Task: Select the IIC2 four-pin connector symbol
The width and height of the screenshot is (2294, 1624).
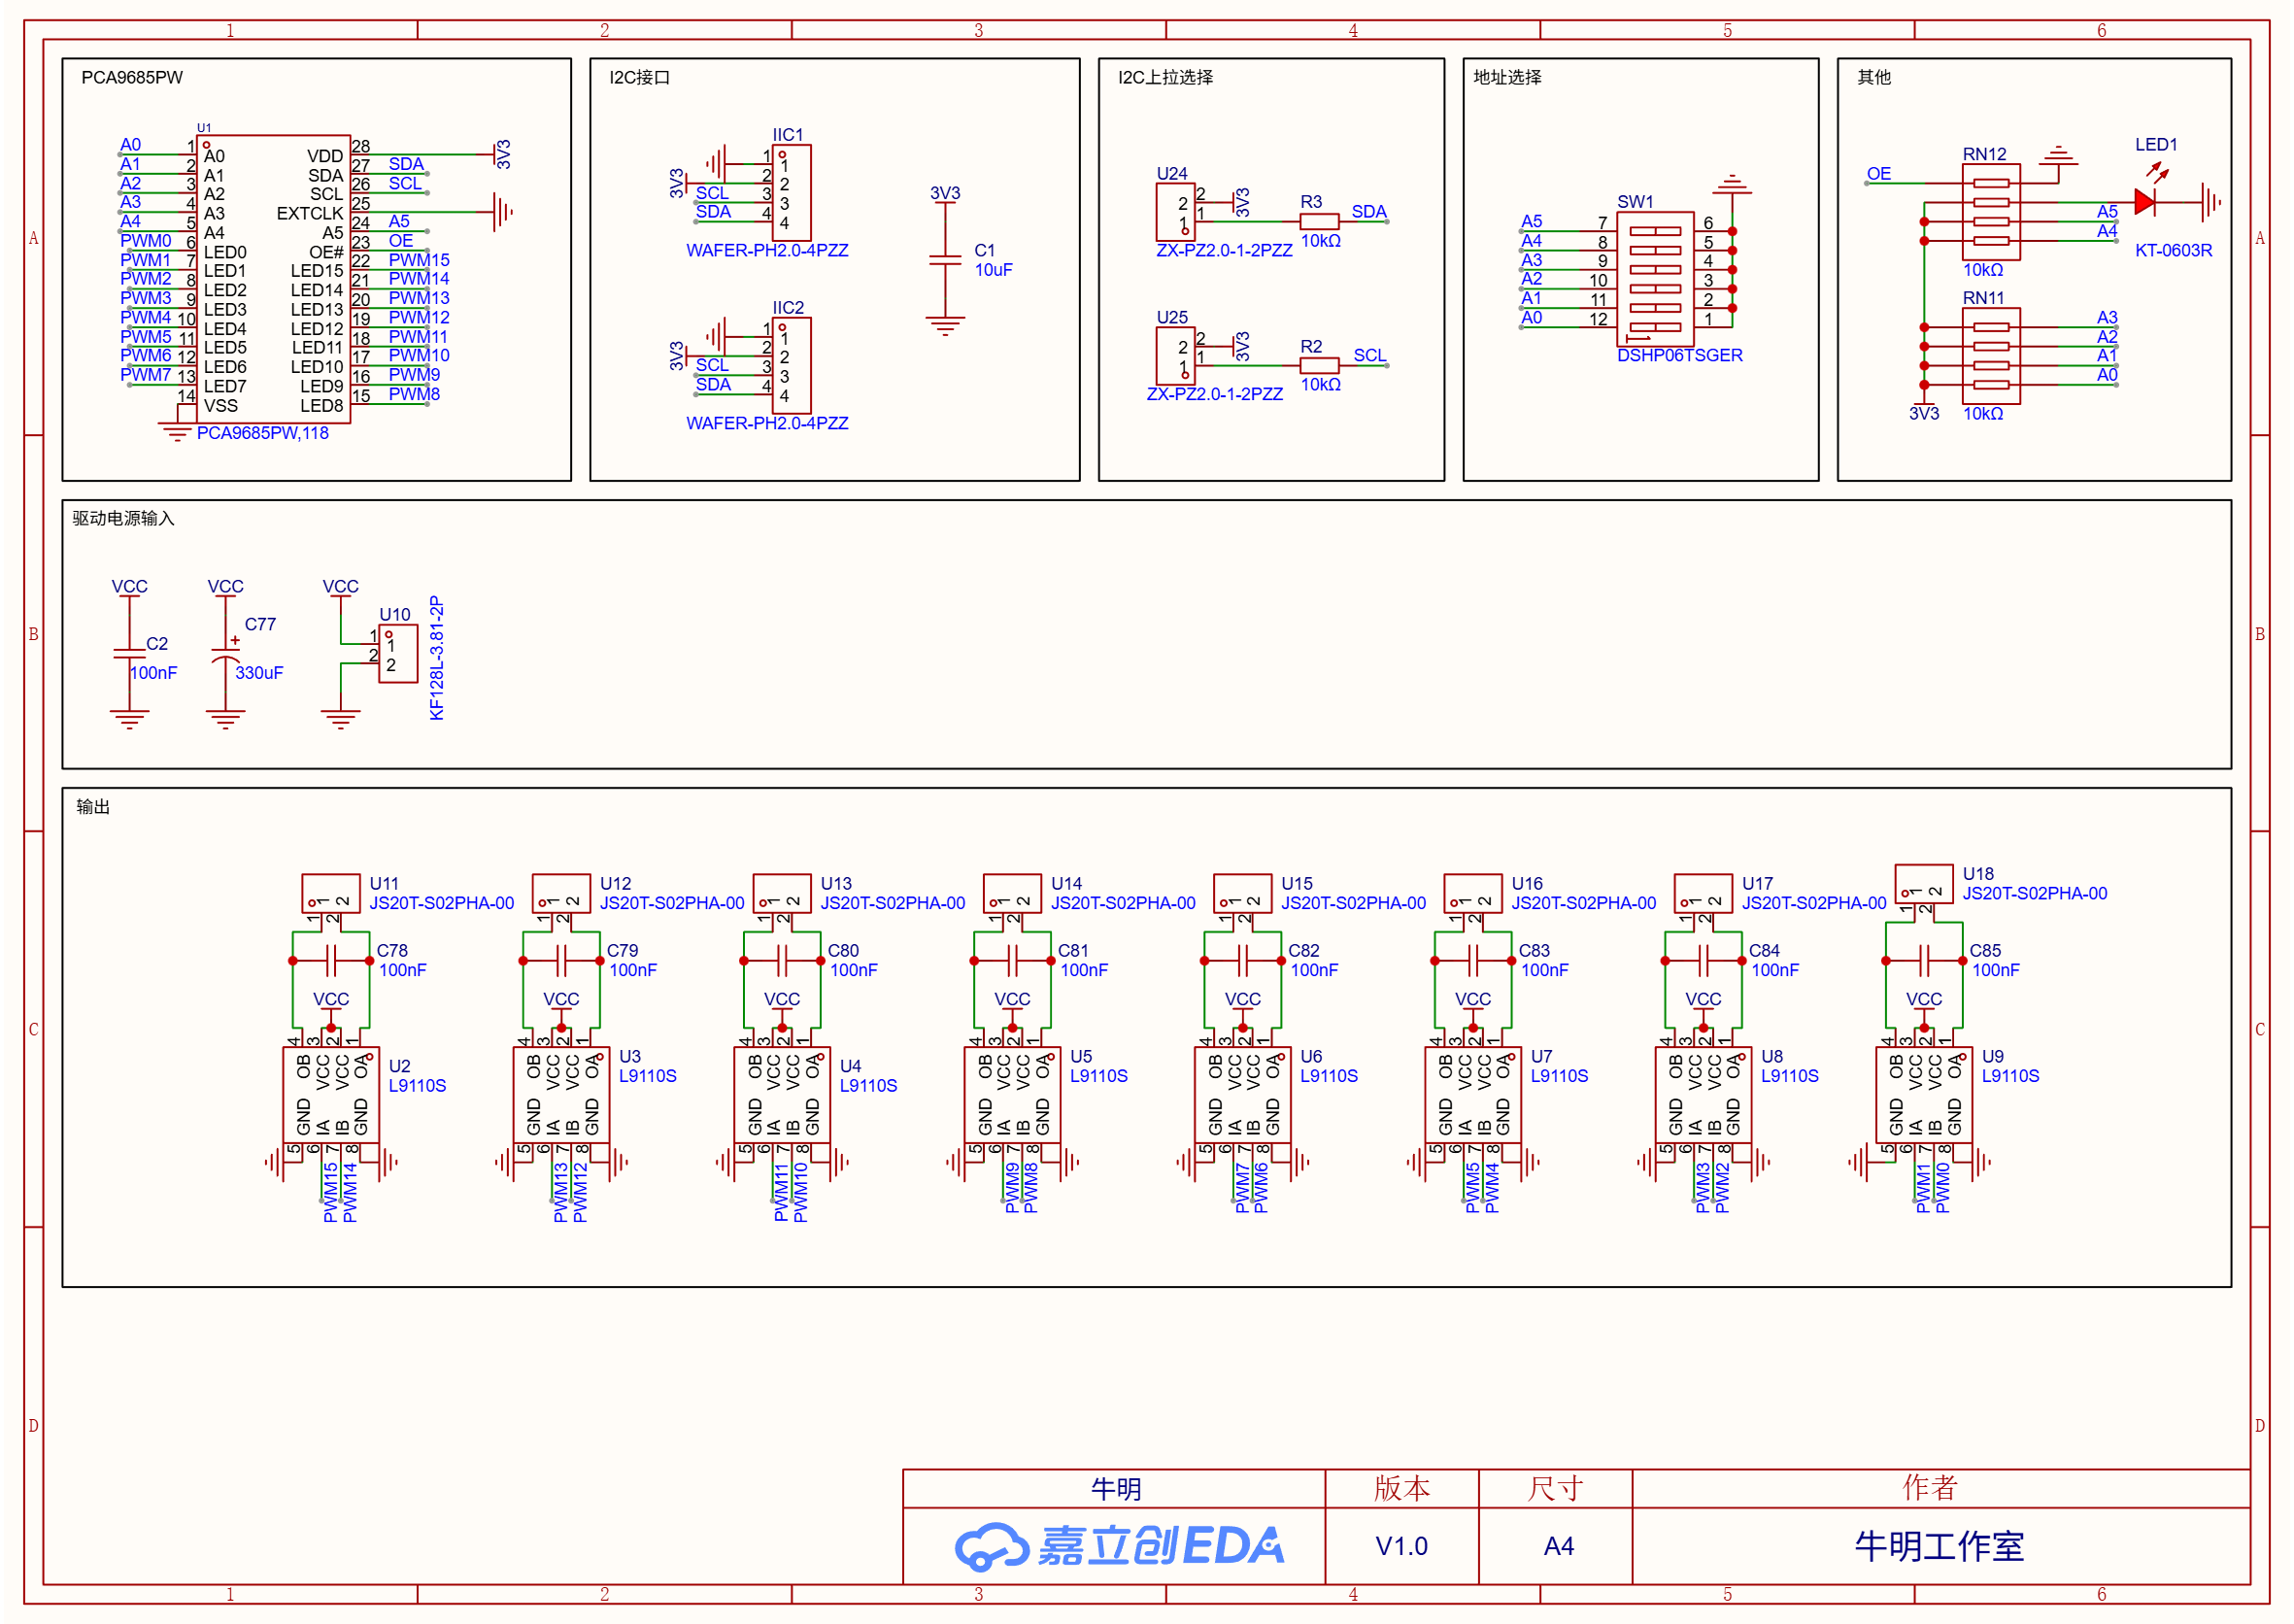Action: tap(791, 366)
